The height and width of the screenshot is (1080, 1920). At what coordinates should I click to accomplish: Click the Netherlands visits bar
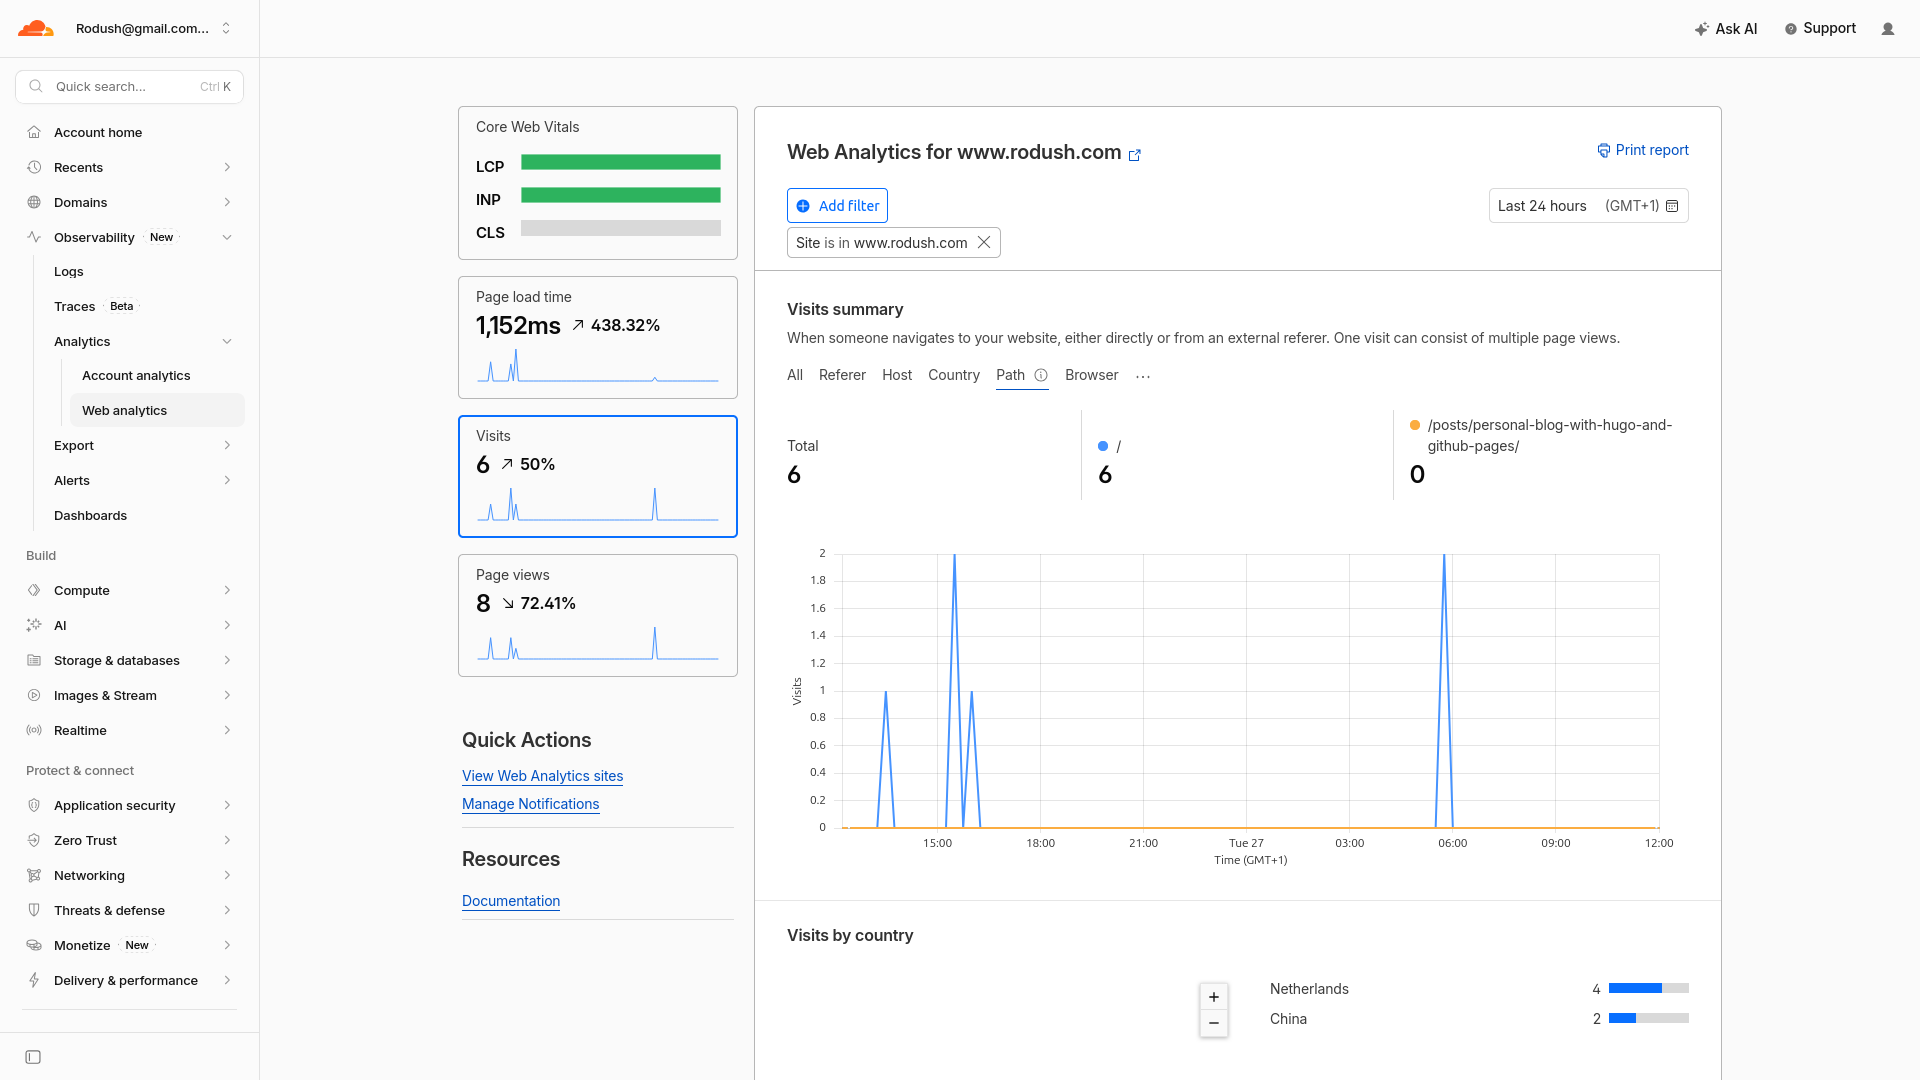(1649, 989)
